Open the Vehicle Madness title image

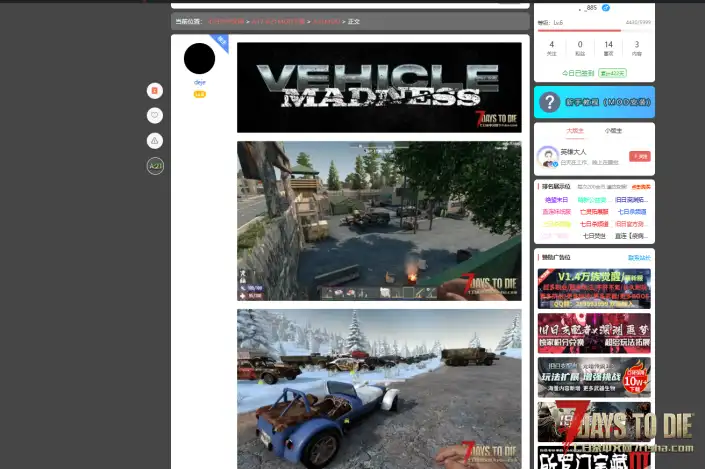(379, 88)
